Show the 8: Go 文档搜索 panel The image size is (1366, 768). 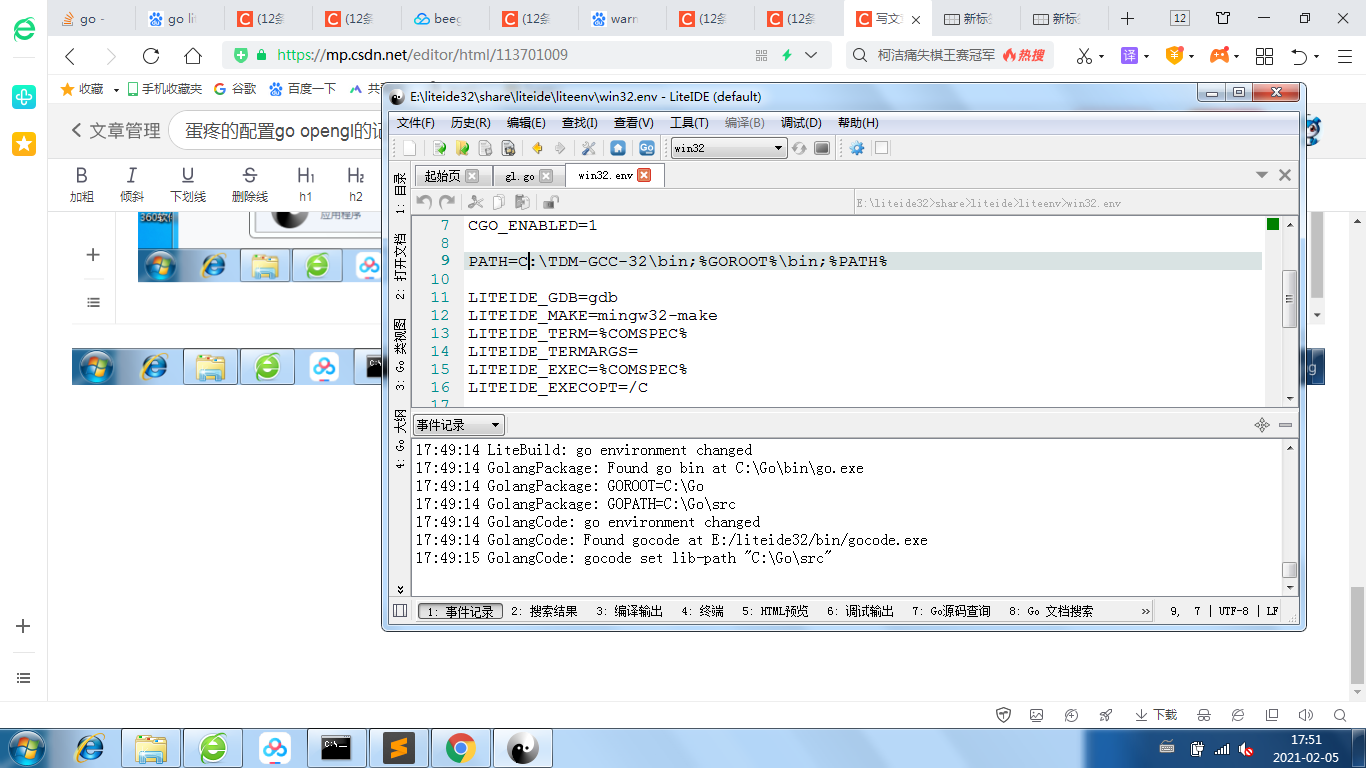pos(1051,611)
